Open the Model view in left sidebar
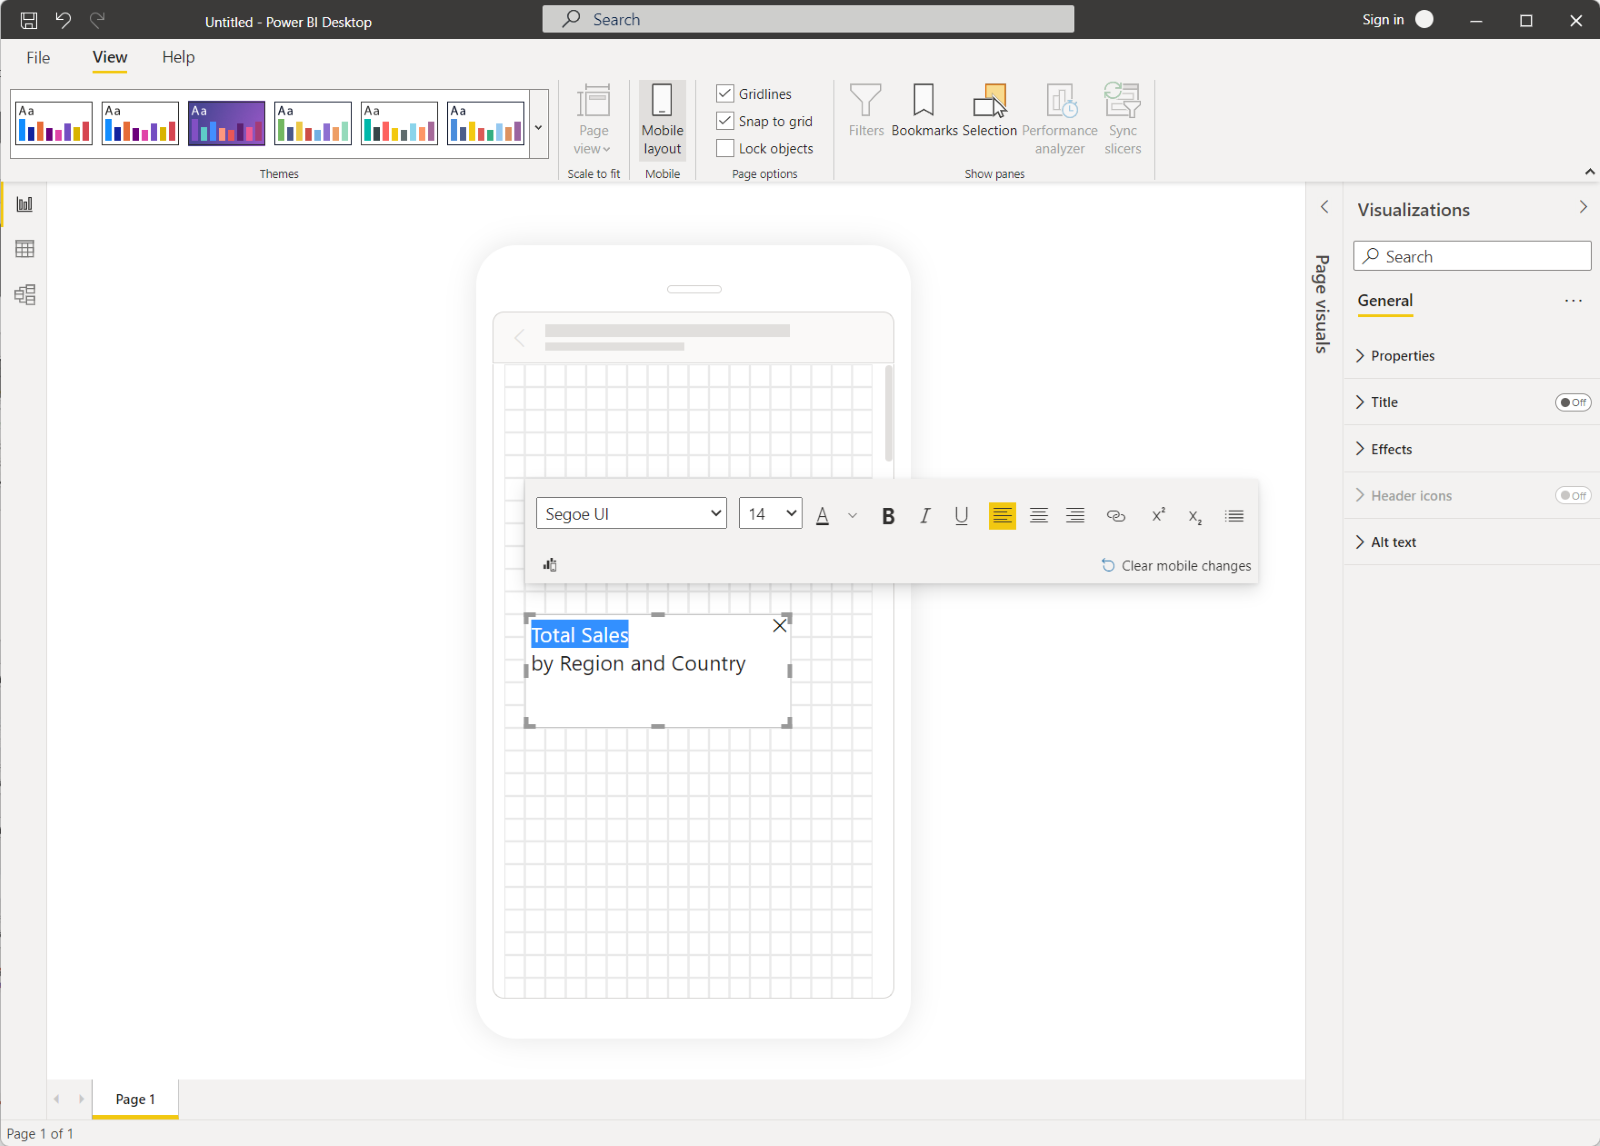Viewport: 1600px width, 1146px height. tap(25, 295)
